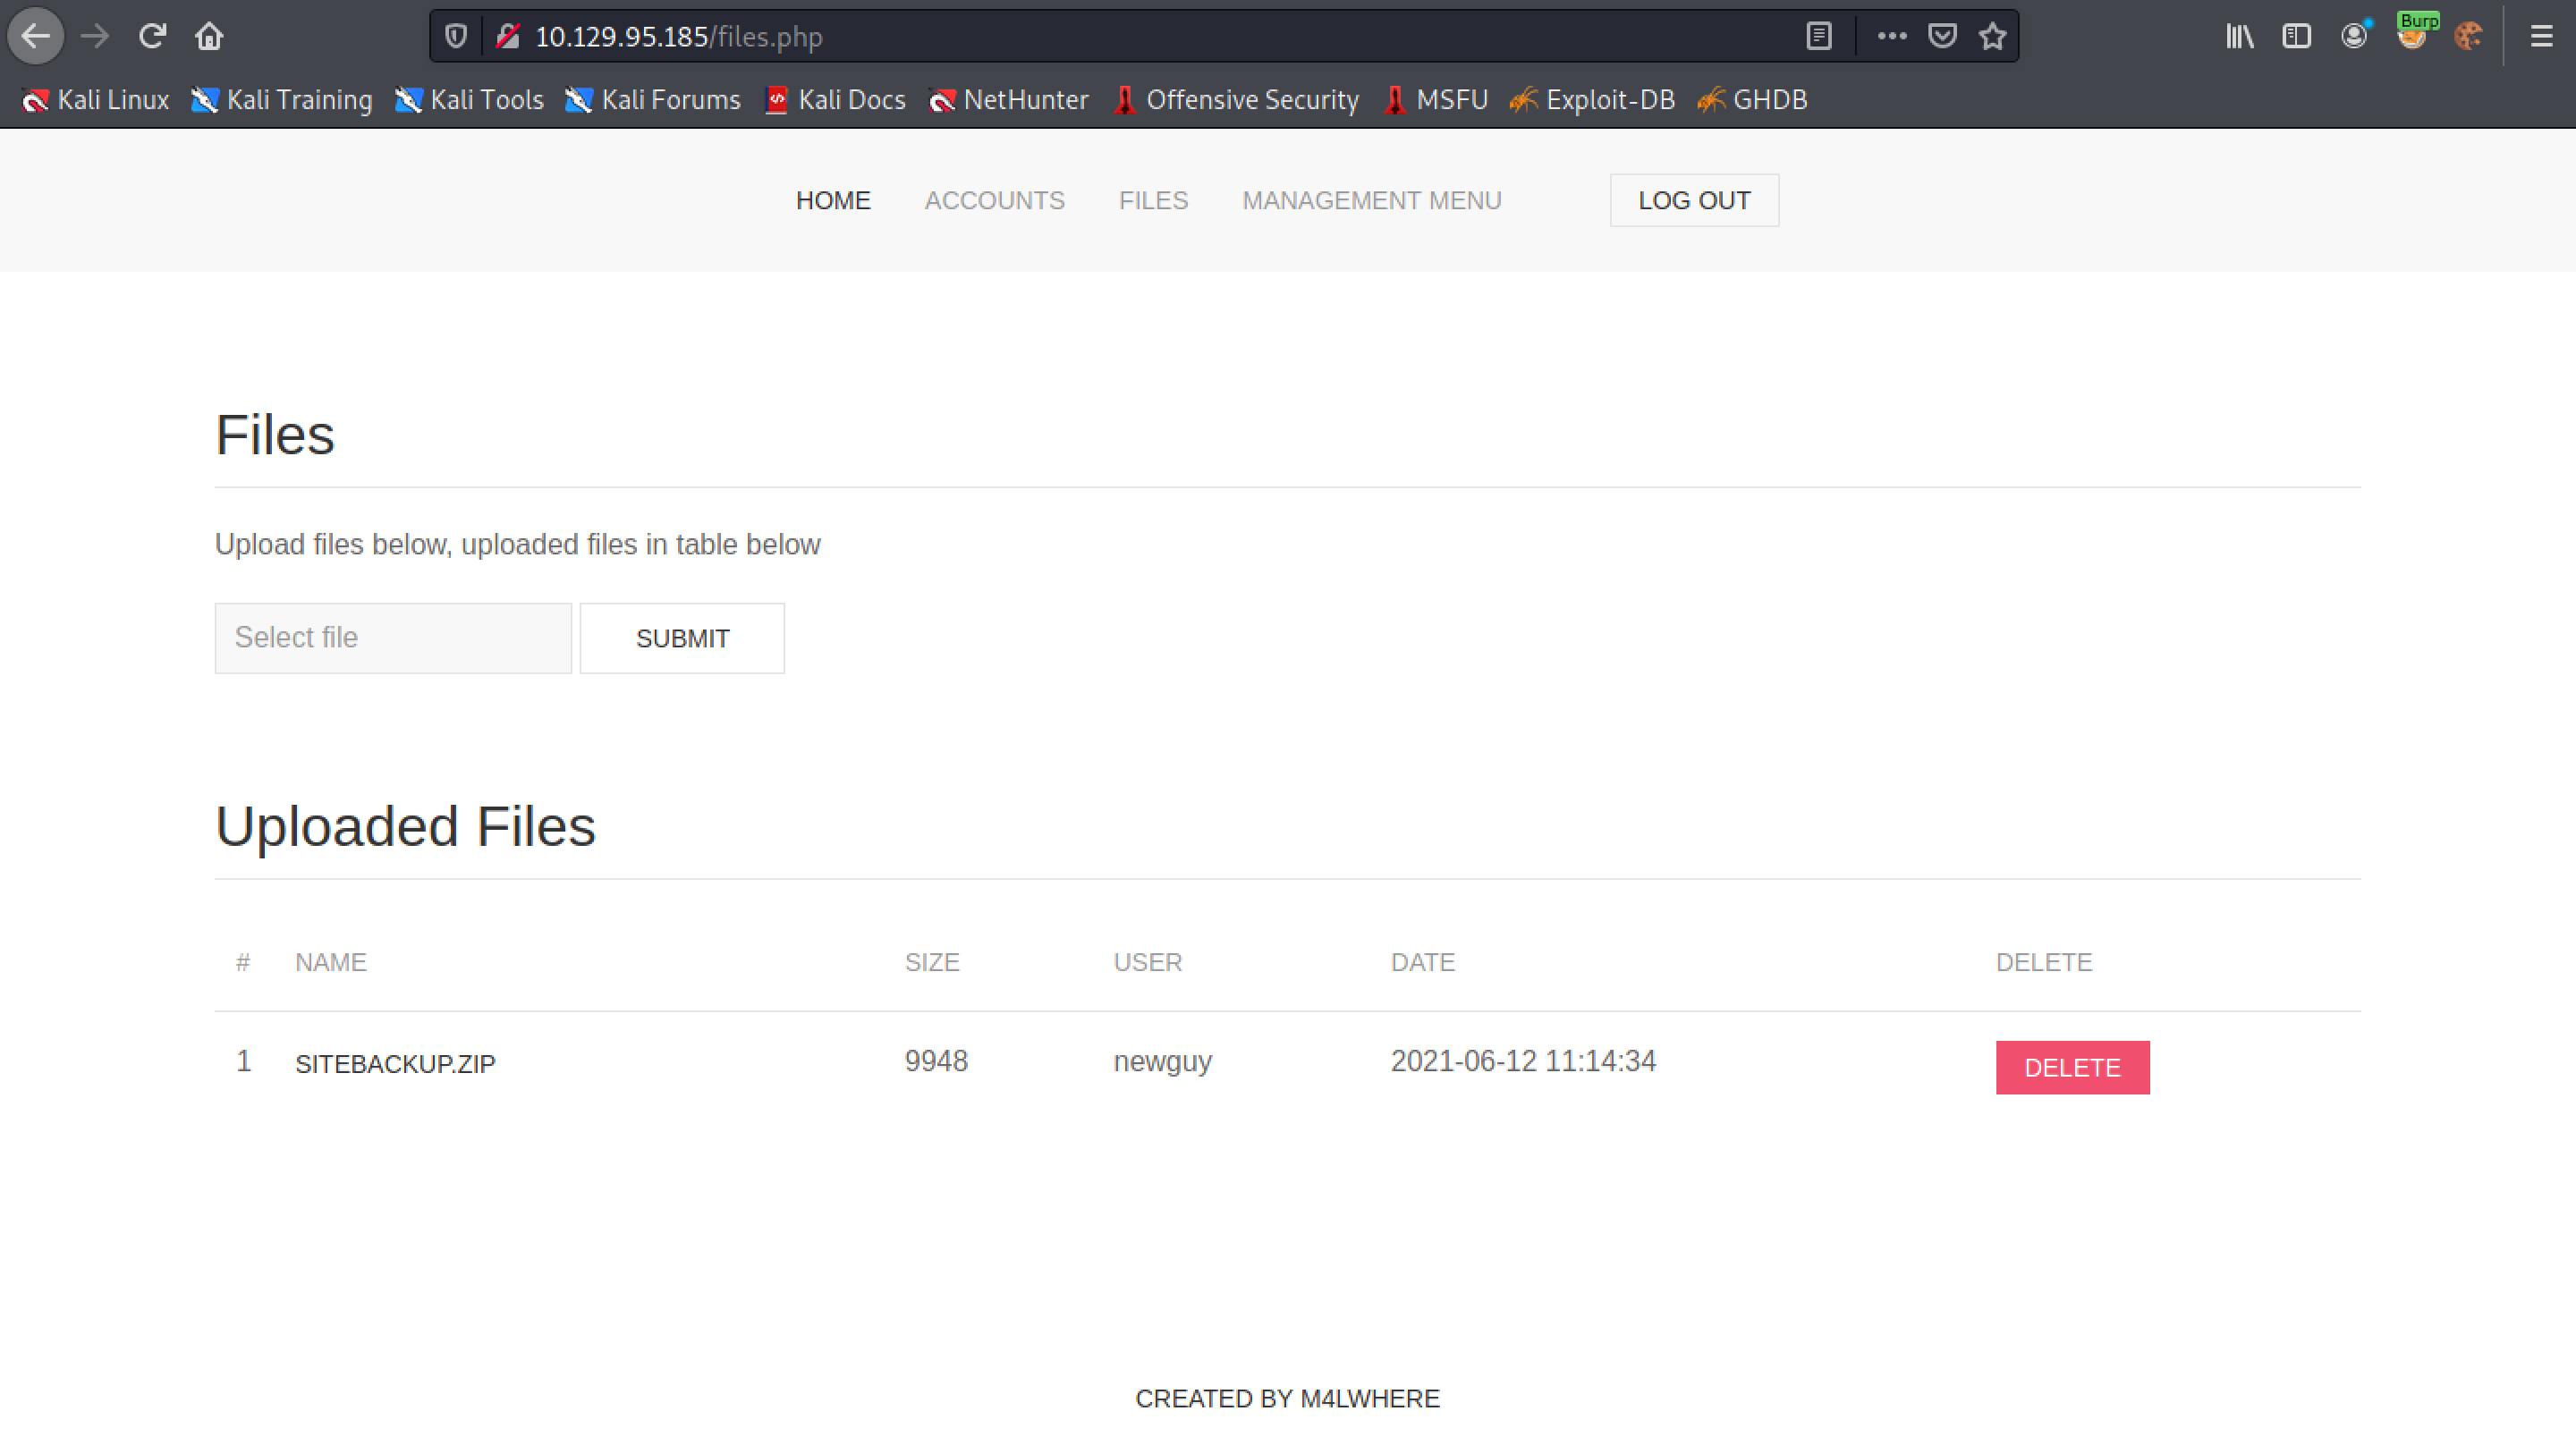Delete the SITEBACKUP.ZIP entry
The image size is (2576, 1445).
click(2072, 1068)
